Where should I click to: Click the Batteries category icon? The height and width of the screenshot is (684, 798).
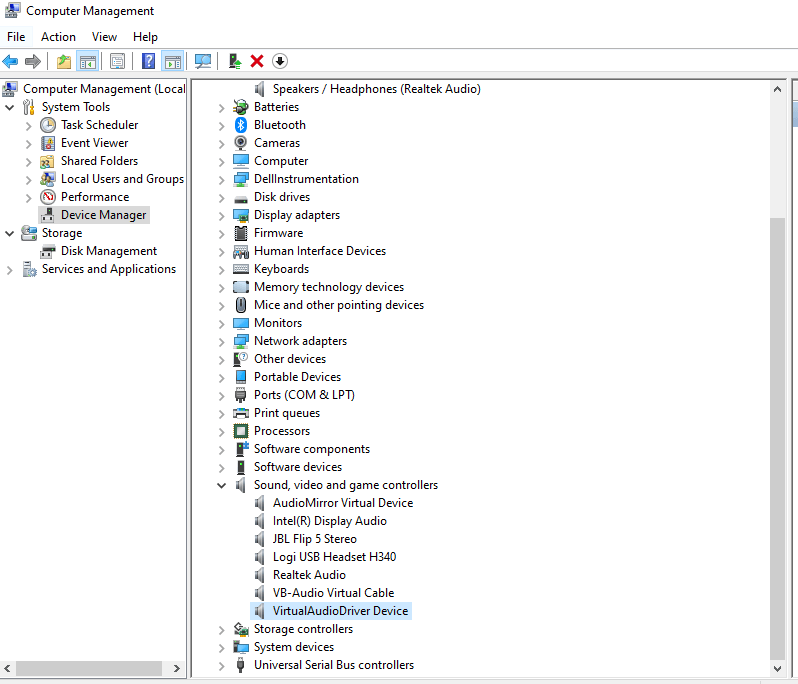pos(241,107)
